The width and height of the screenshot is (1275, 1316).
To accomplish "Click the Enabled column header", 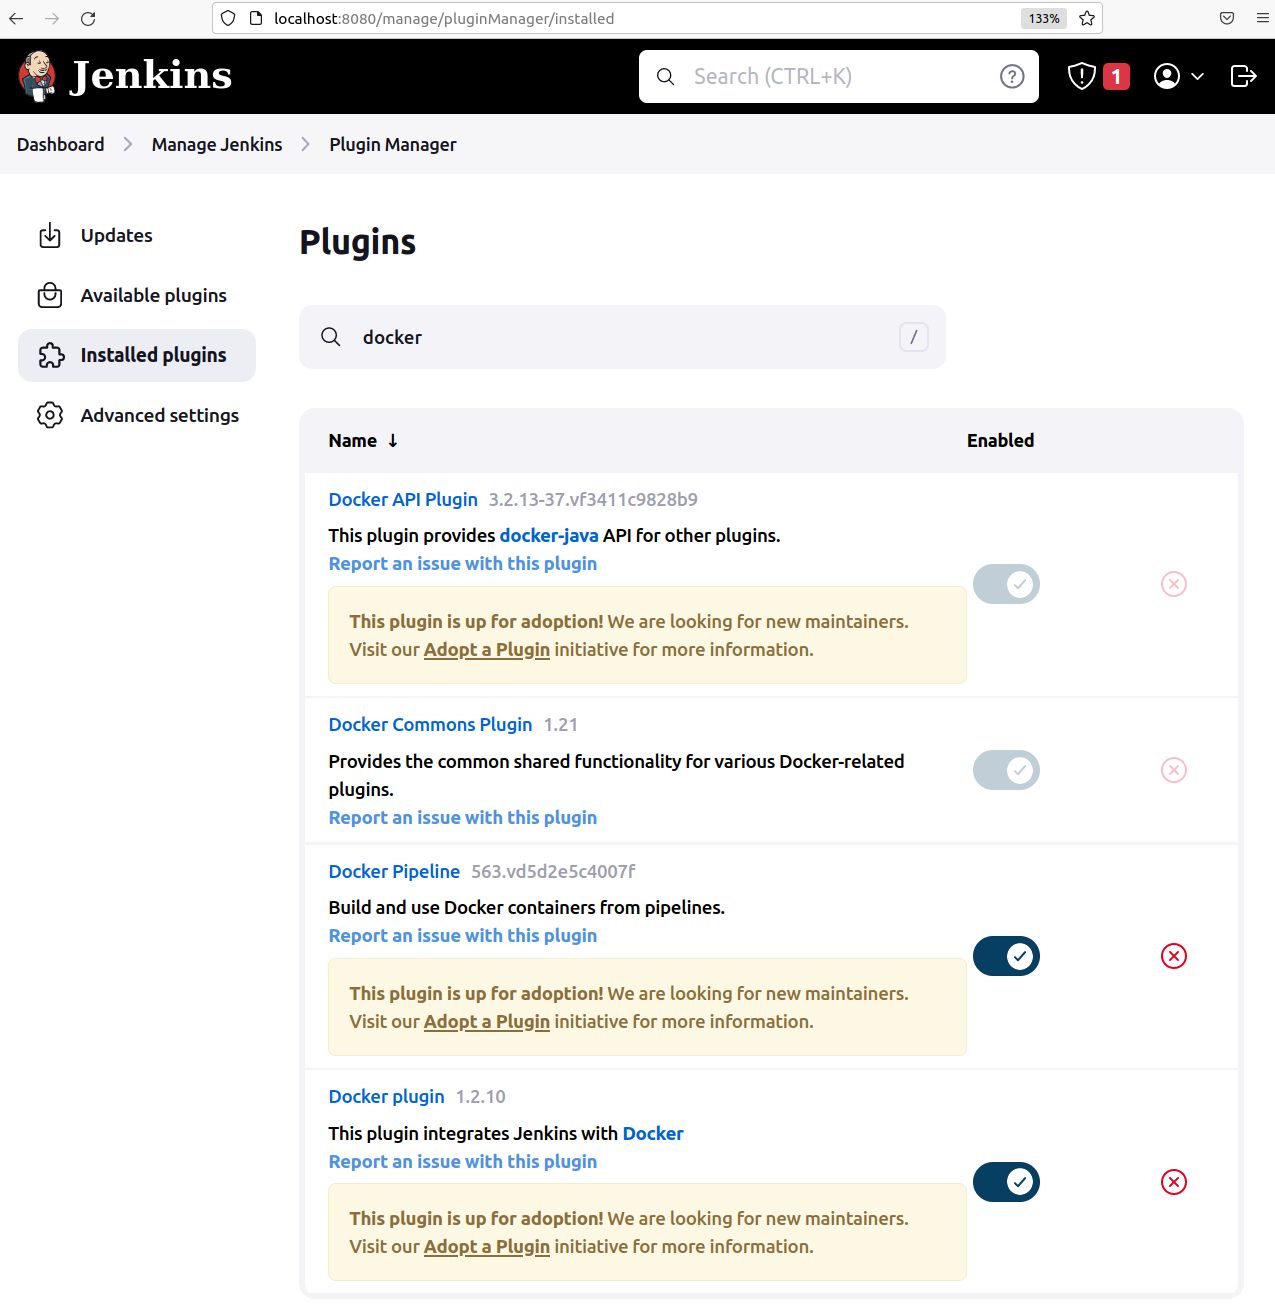I will (x=1000, y=441).
